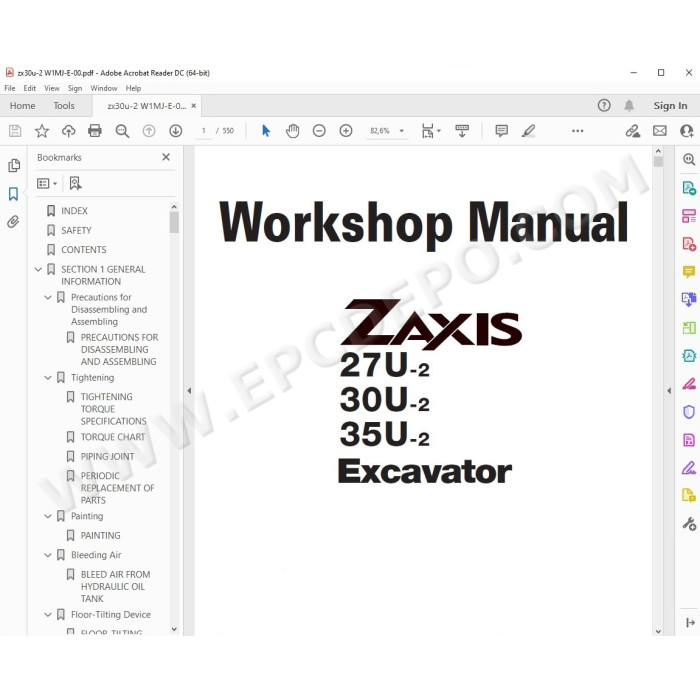Send file by email envelope icon
Screen dimensions: 700x700
coord(660,131)
